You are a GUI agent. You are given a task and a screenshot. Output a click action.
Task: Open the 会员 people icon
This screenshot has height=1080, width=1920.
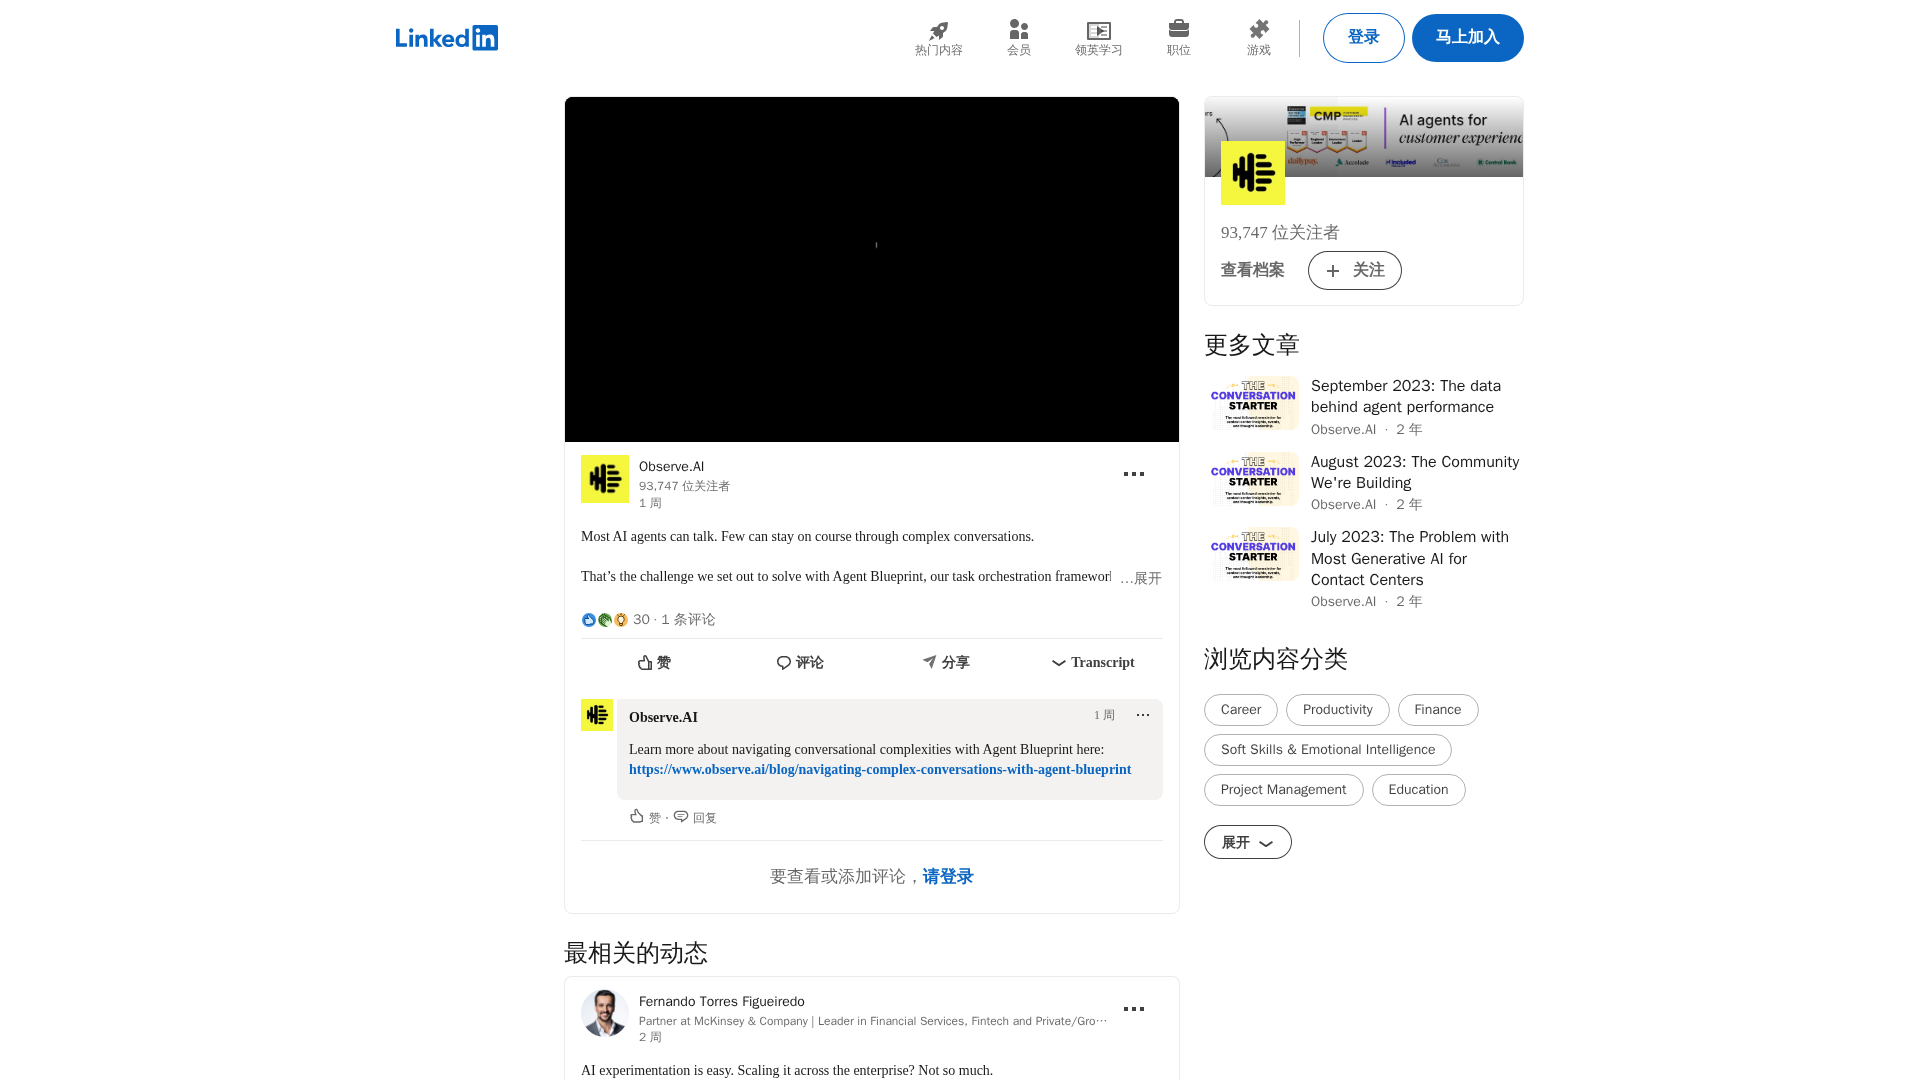tap(1018, 31)
